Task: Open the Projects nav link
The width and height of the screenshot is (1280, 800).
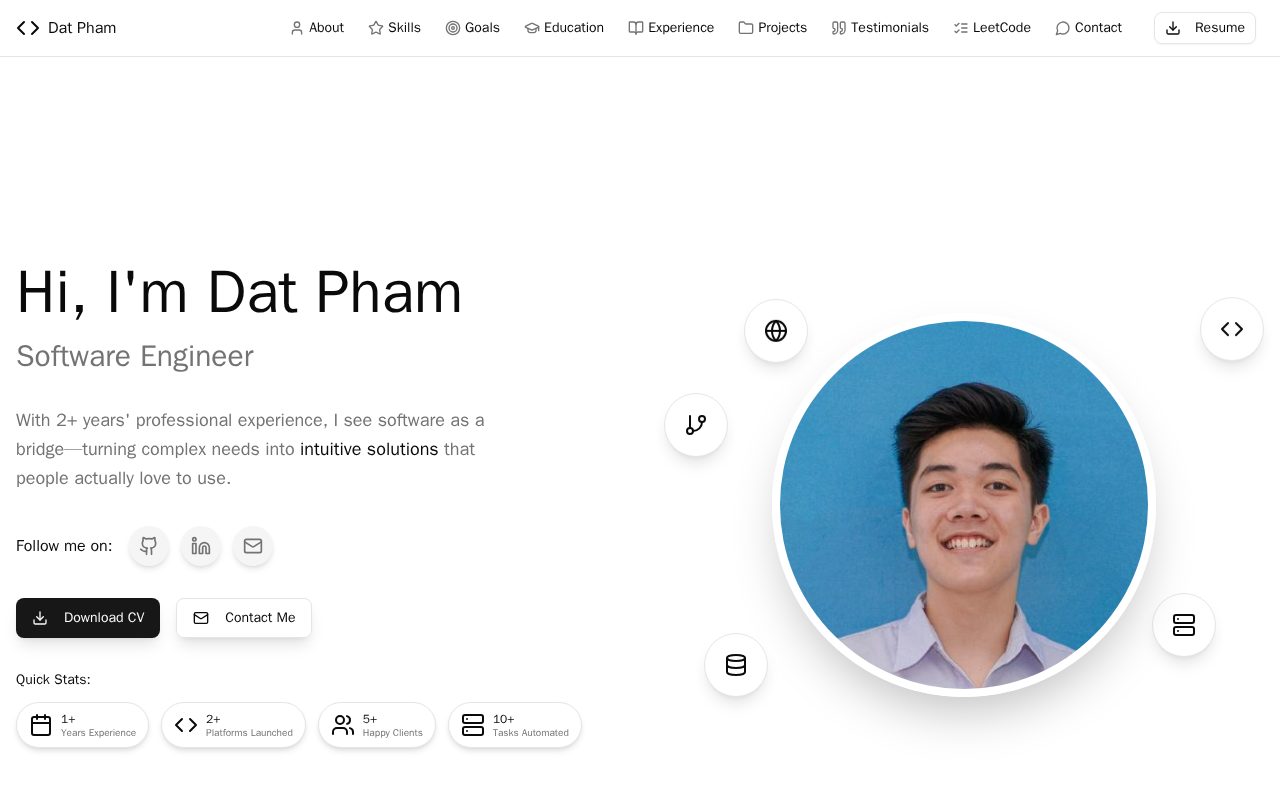Action: 773,28
